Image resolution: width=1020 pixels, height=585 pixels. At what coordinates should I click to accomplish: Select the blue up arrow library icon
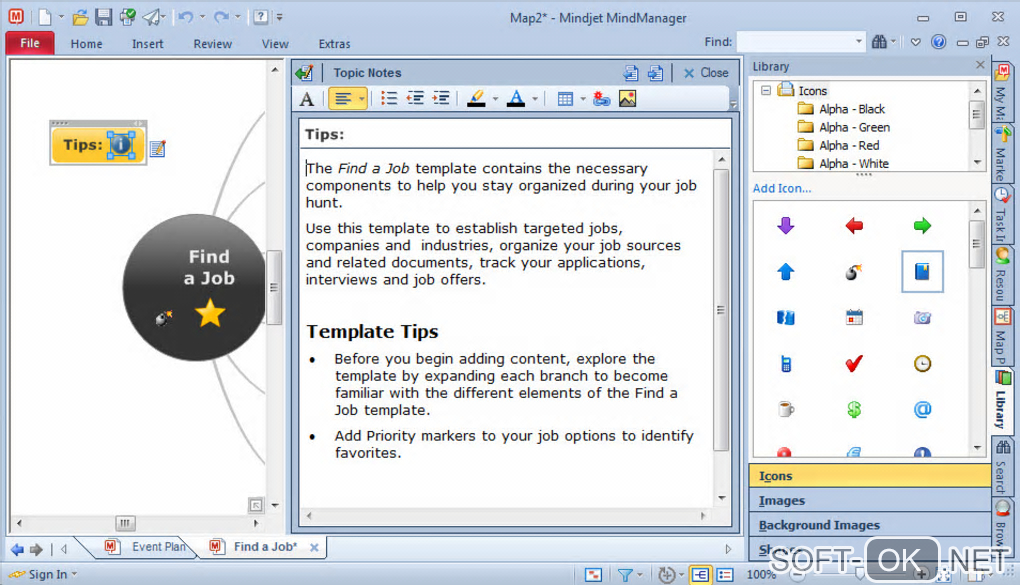pos(786,271)
